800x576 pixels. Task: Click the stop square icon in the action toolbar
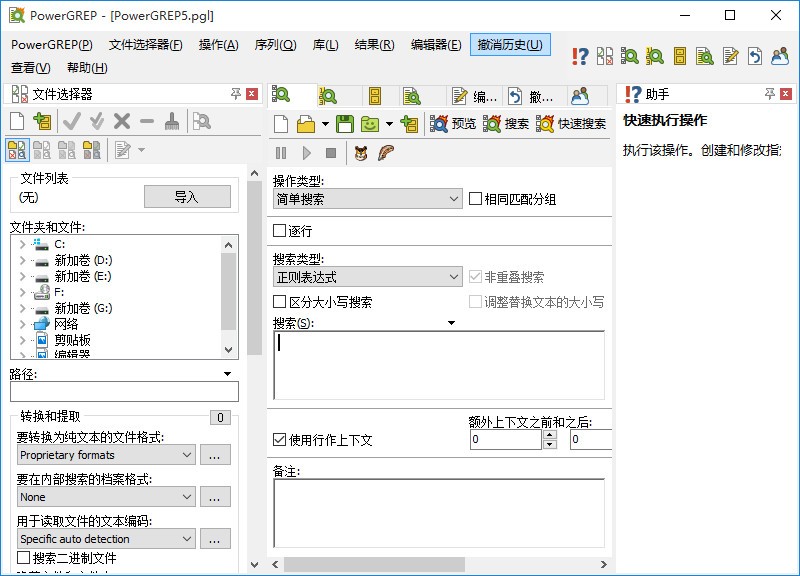tap(331, 153)
